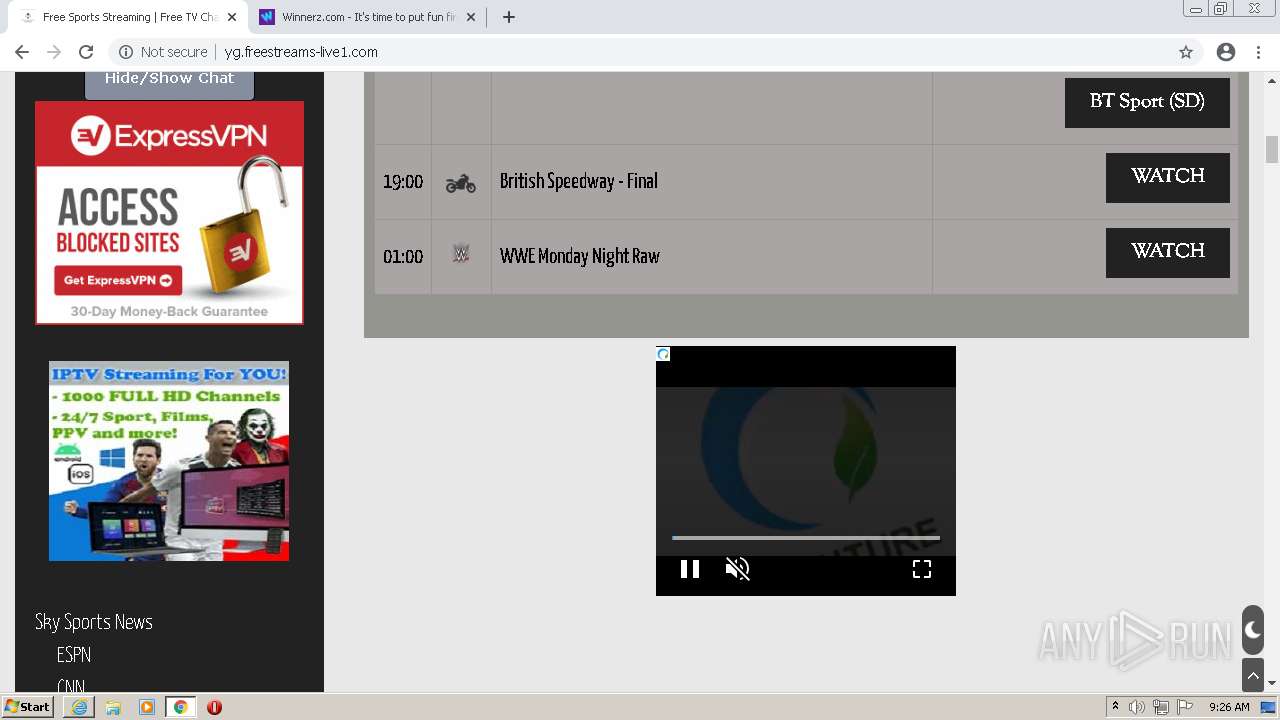
Task: Go back to previous page
Action: [x=22, y=52]
